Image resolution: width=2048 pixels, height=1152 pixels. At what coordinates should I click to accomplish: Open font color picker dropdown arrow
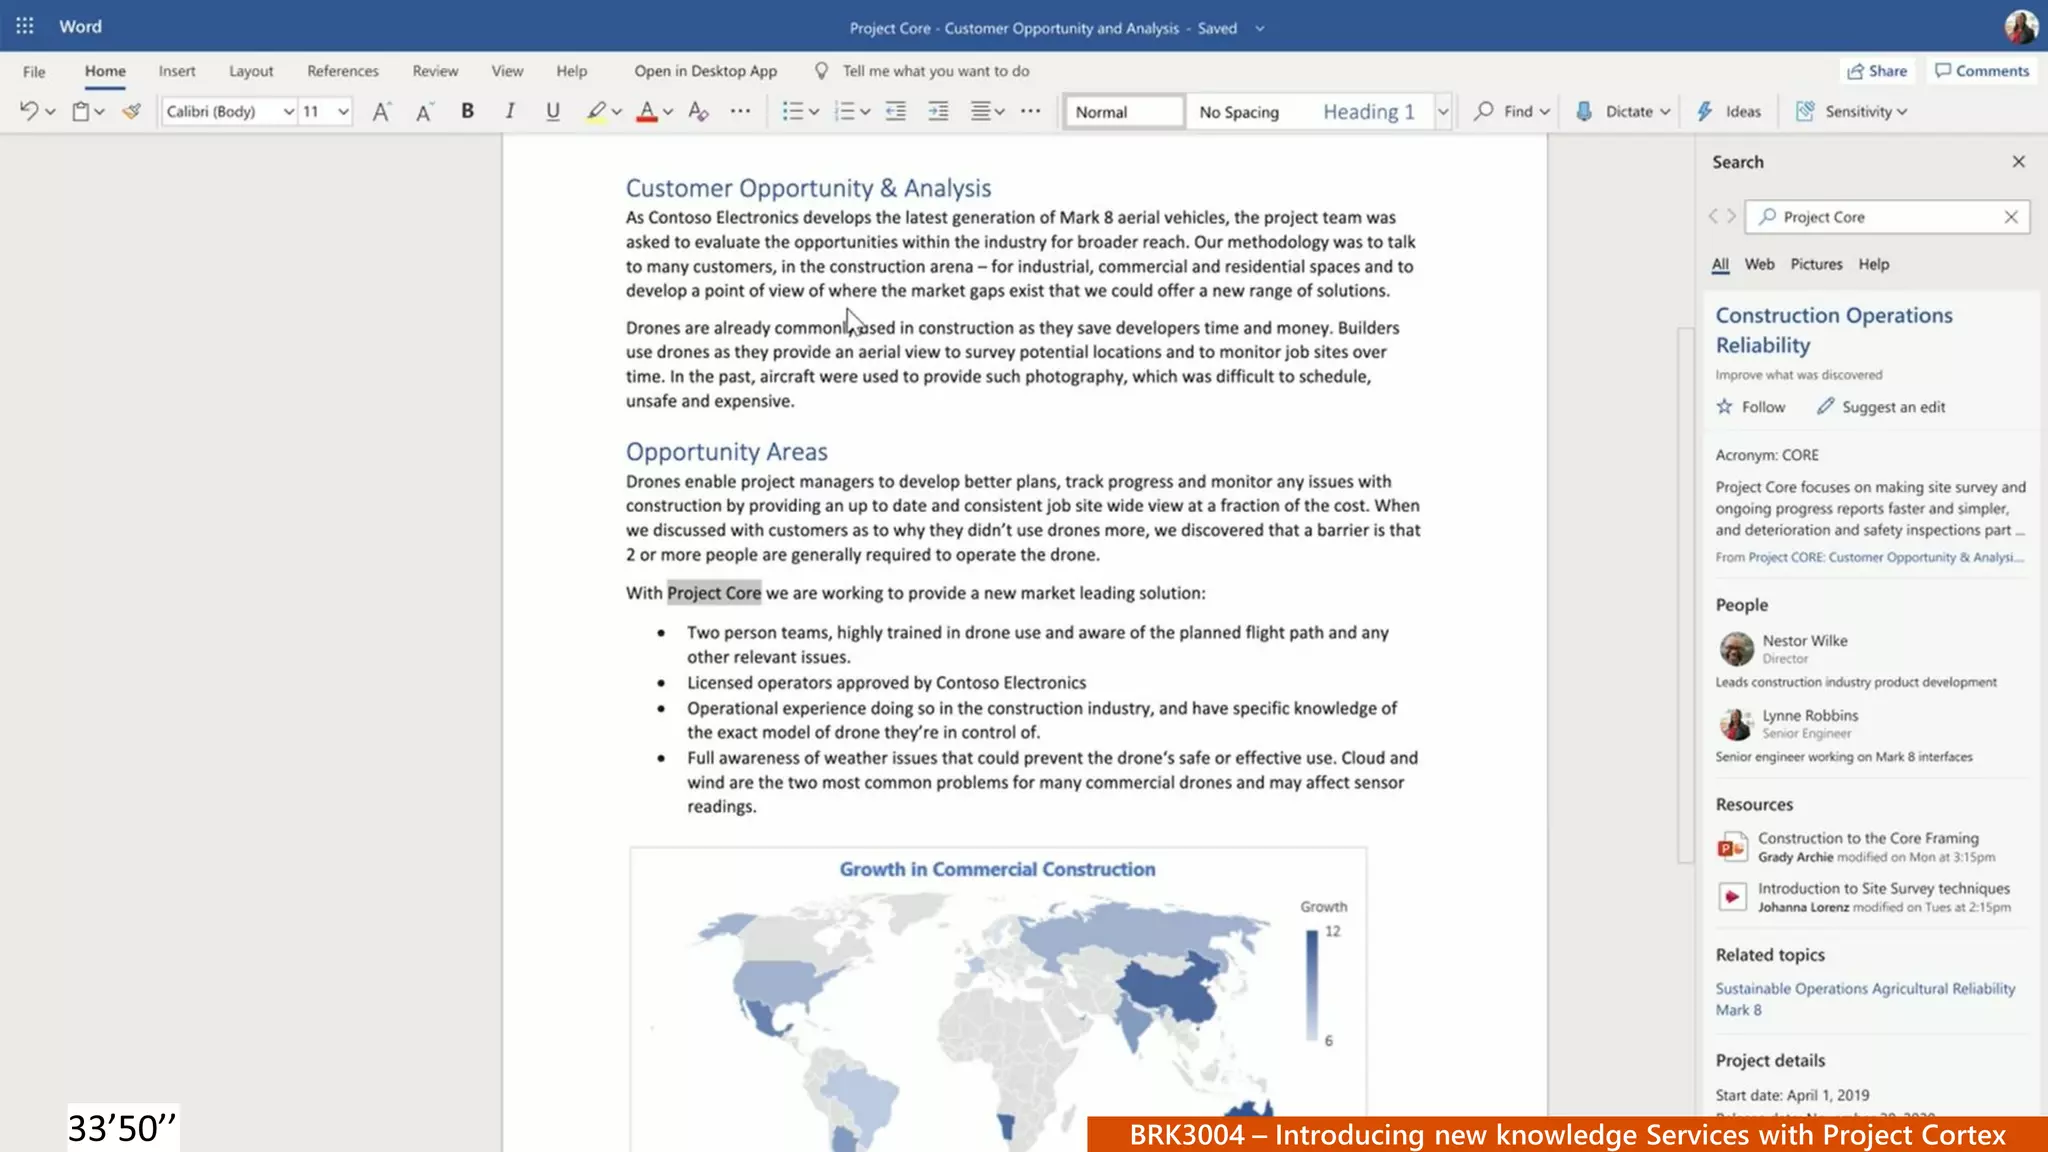(x=668, y=111)
